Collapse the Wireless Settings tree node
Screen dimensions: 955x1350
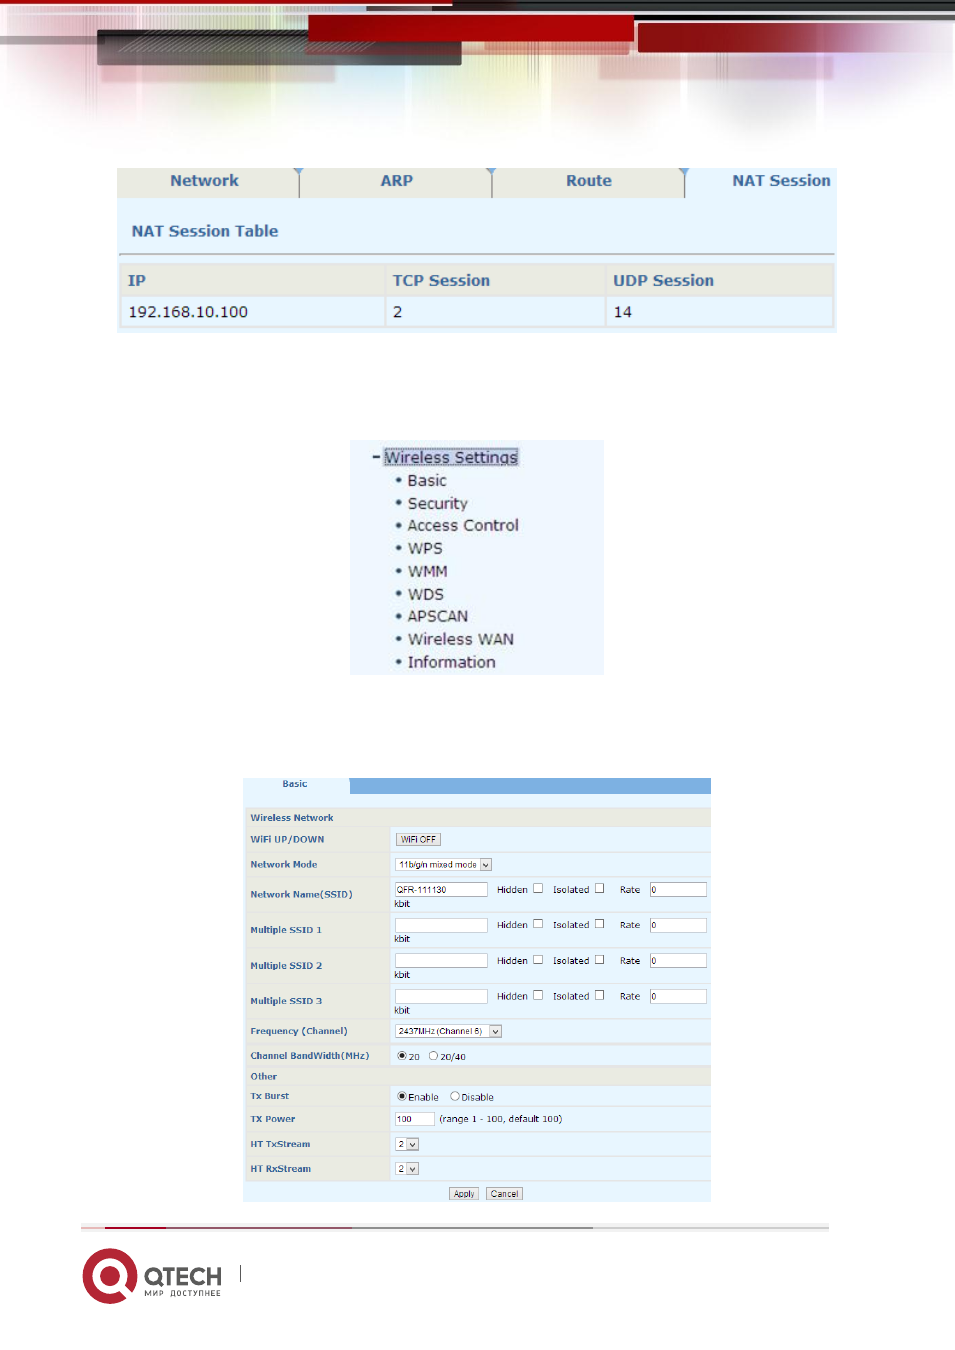[x=376, y=457]
